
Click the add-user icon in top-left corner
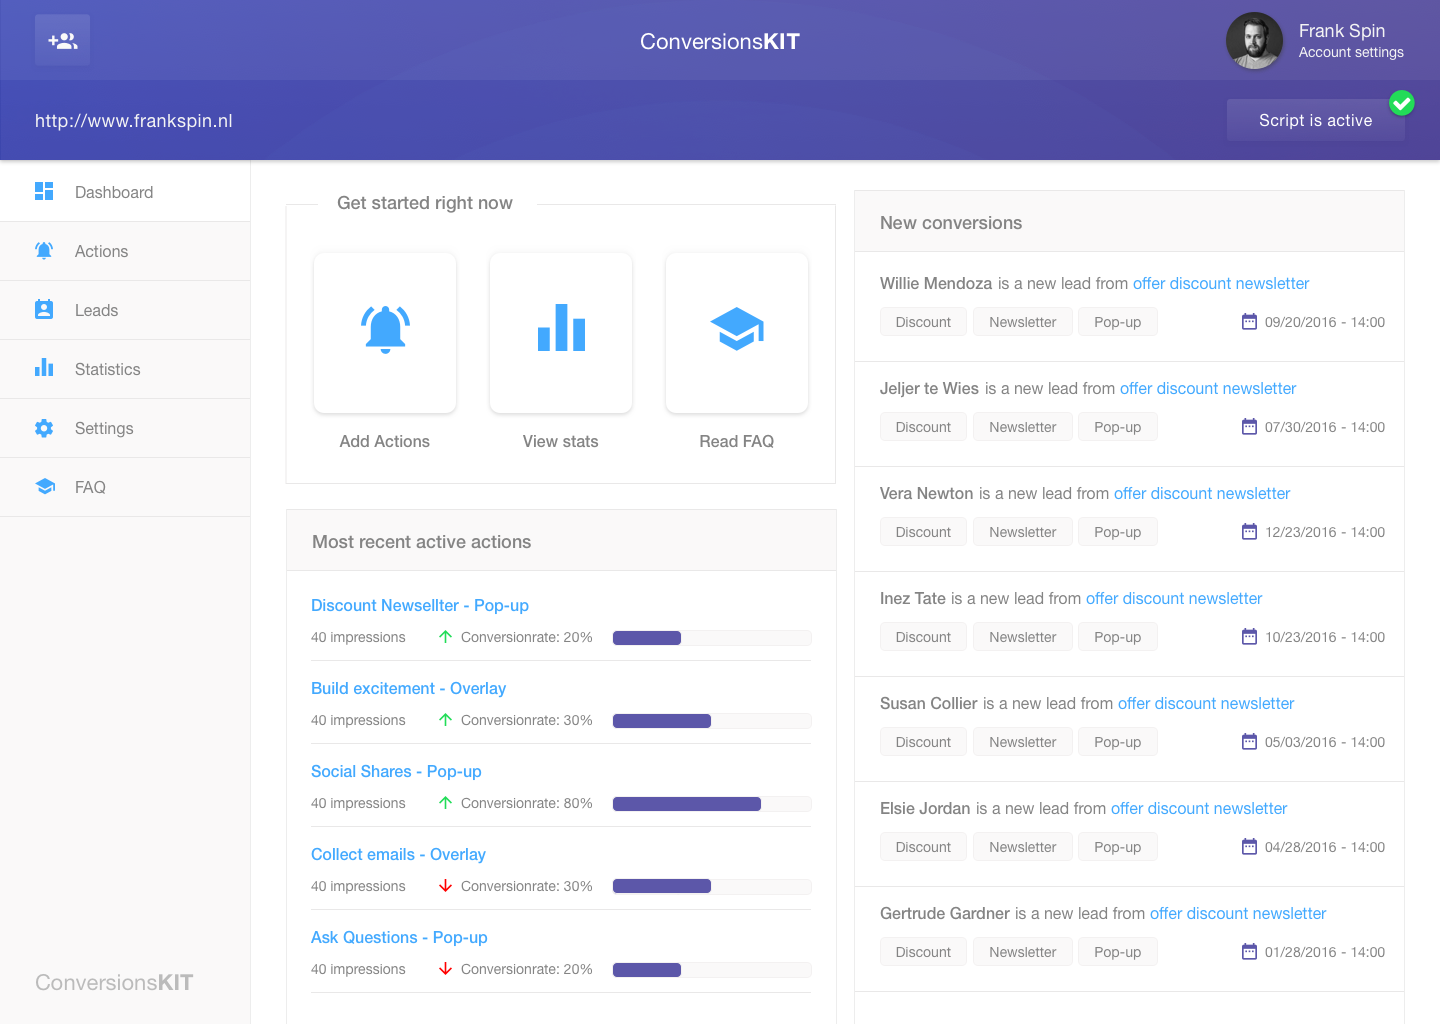62,40
